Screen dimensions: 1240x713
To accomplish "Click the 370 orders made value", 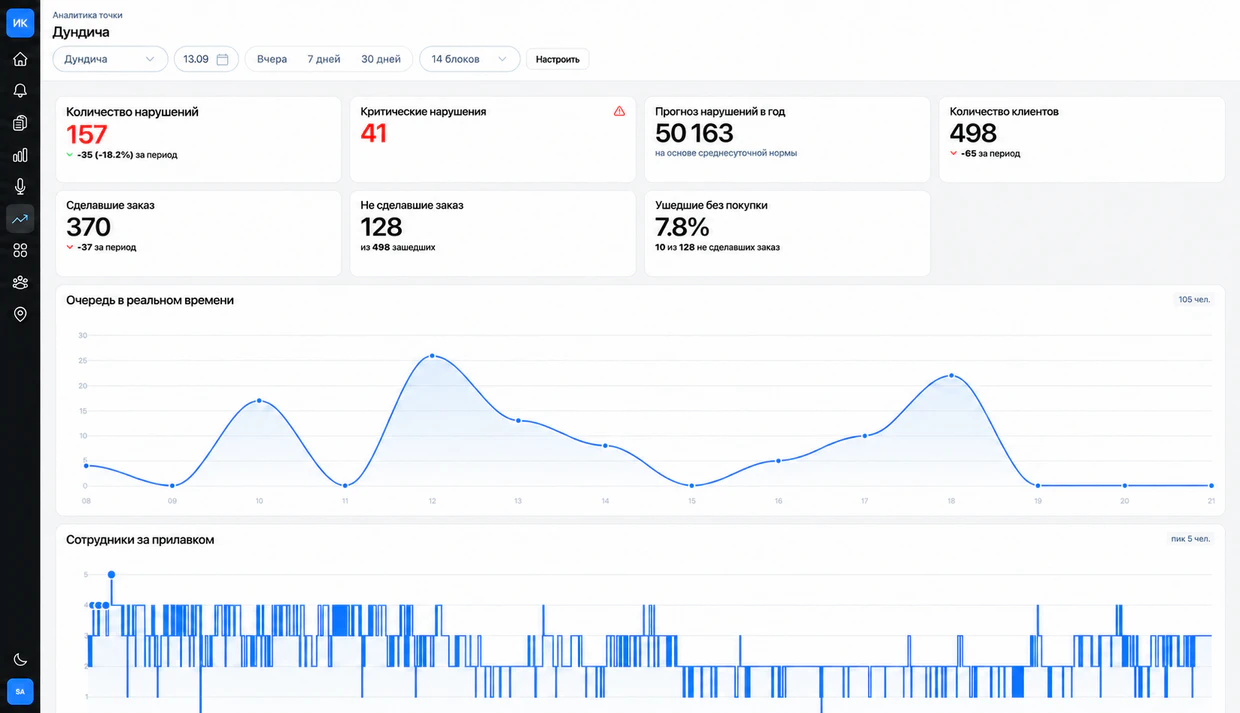I will (x=89, y=227).
